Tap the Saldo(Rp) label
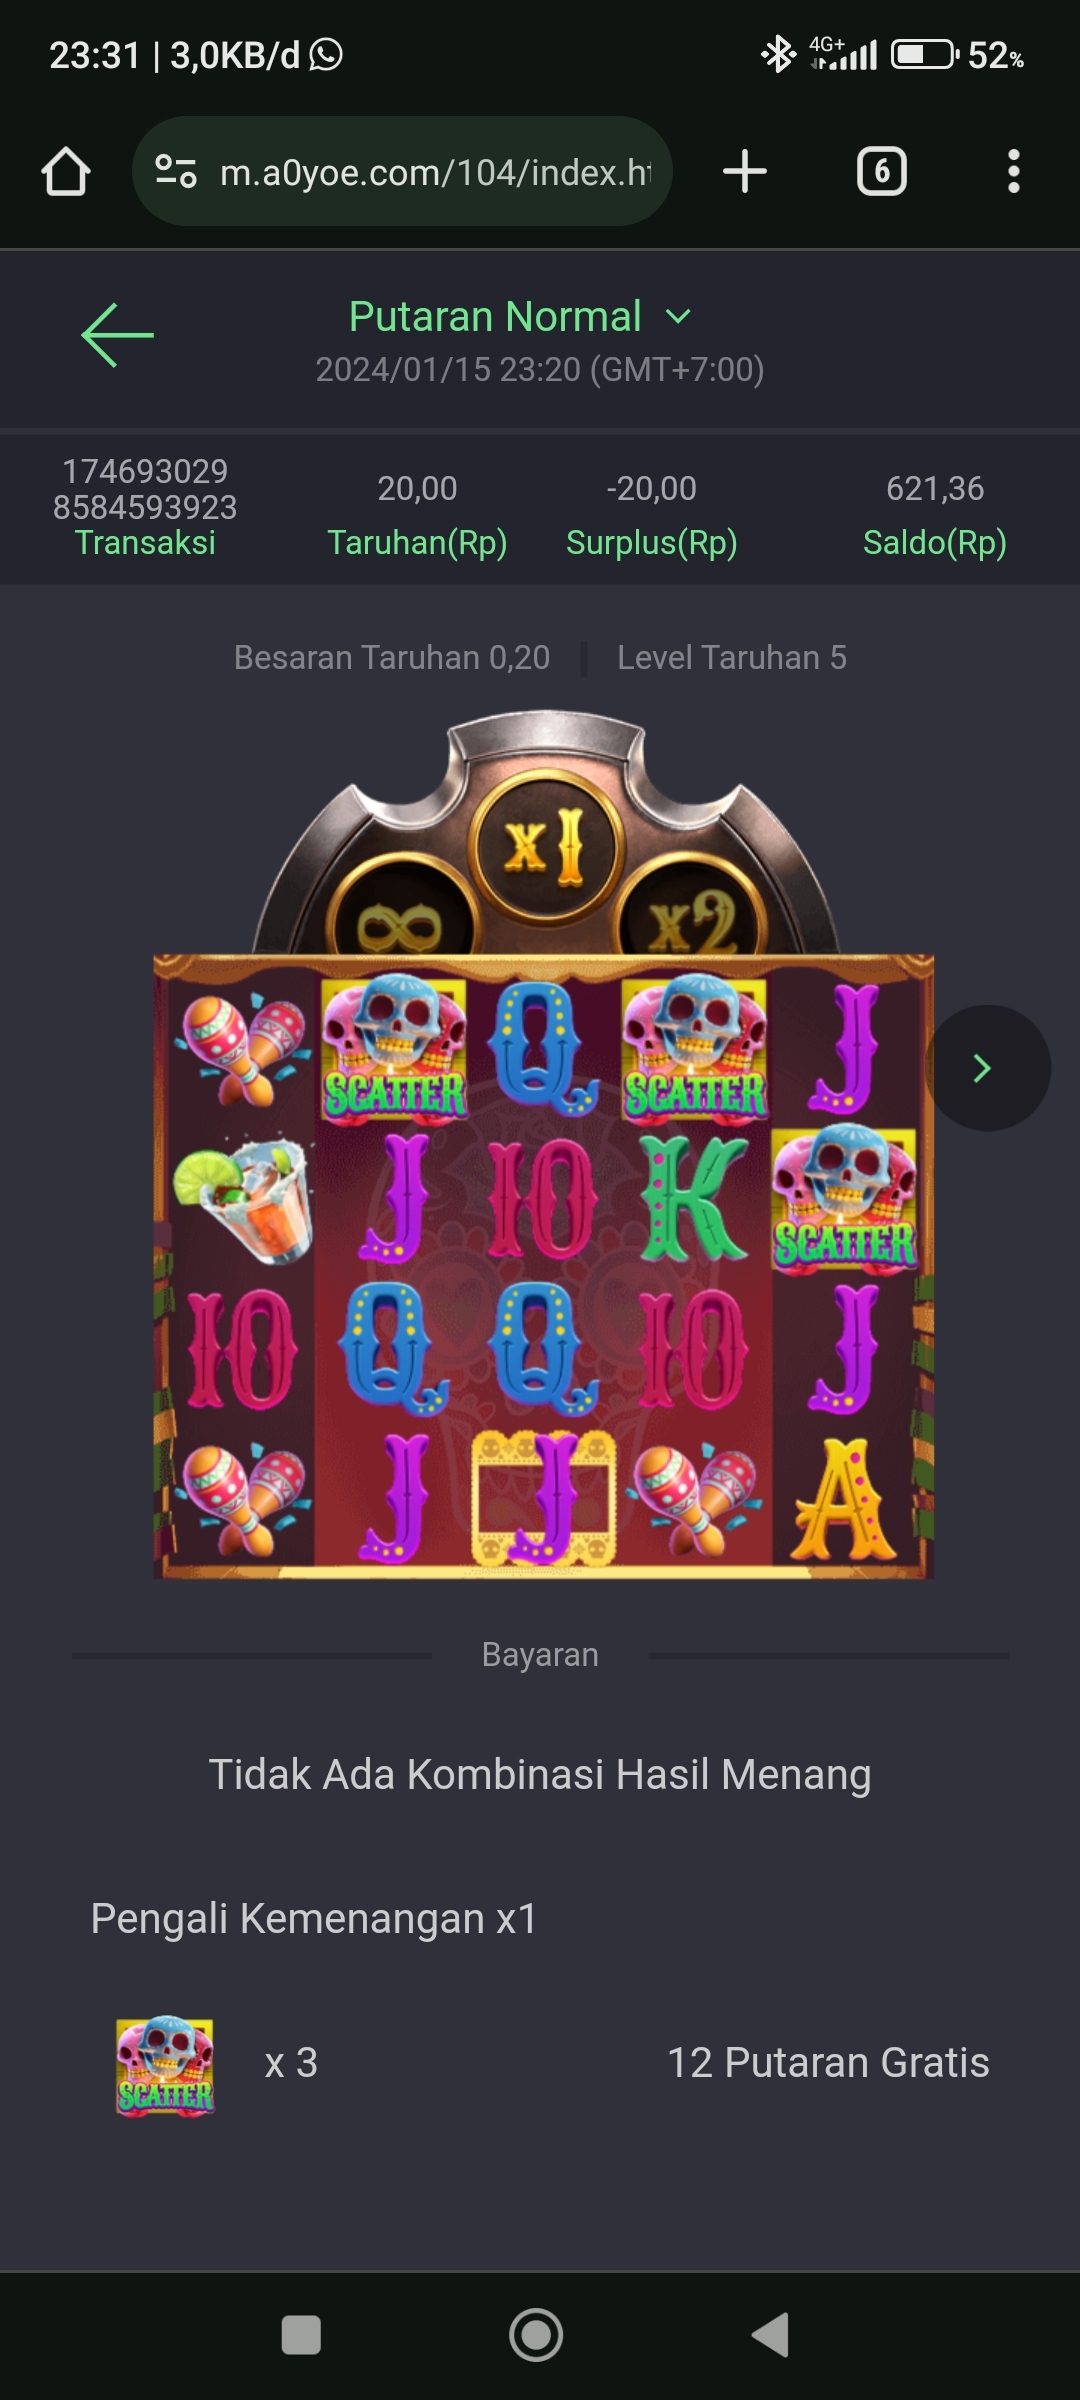Viewport: 1080px width, 2400px height. [x=935, y=542]
